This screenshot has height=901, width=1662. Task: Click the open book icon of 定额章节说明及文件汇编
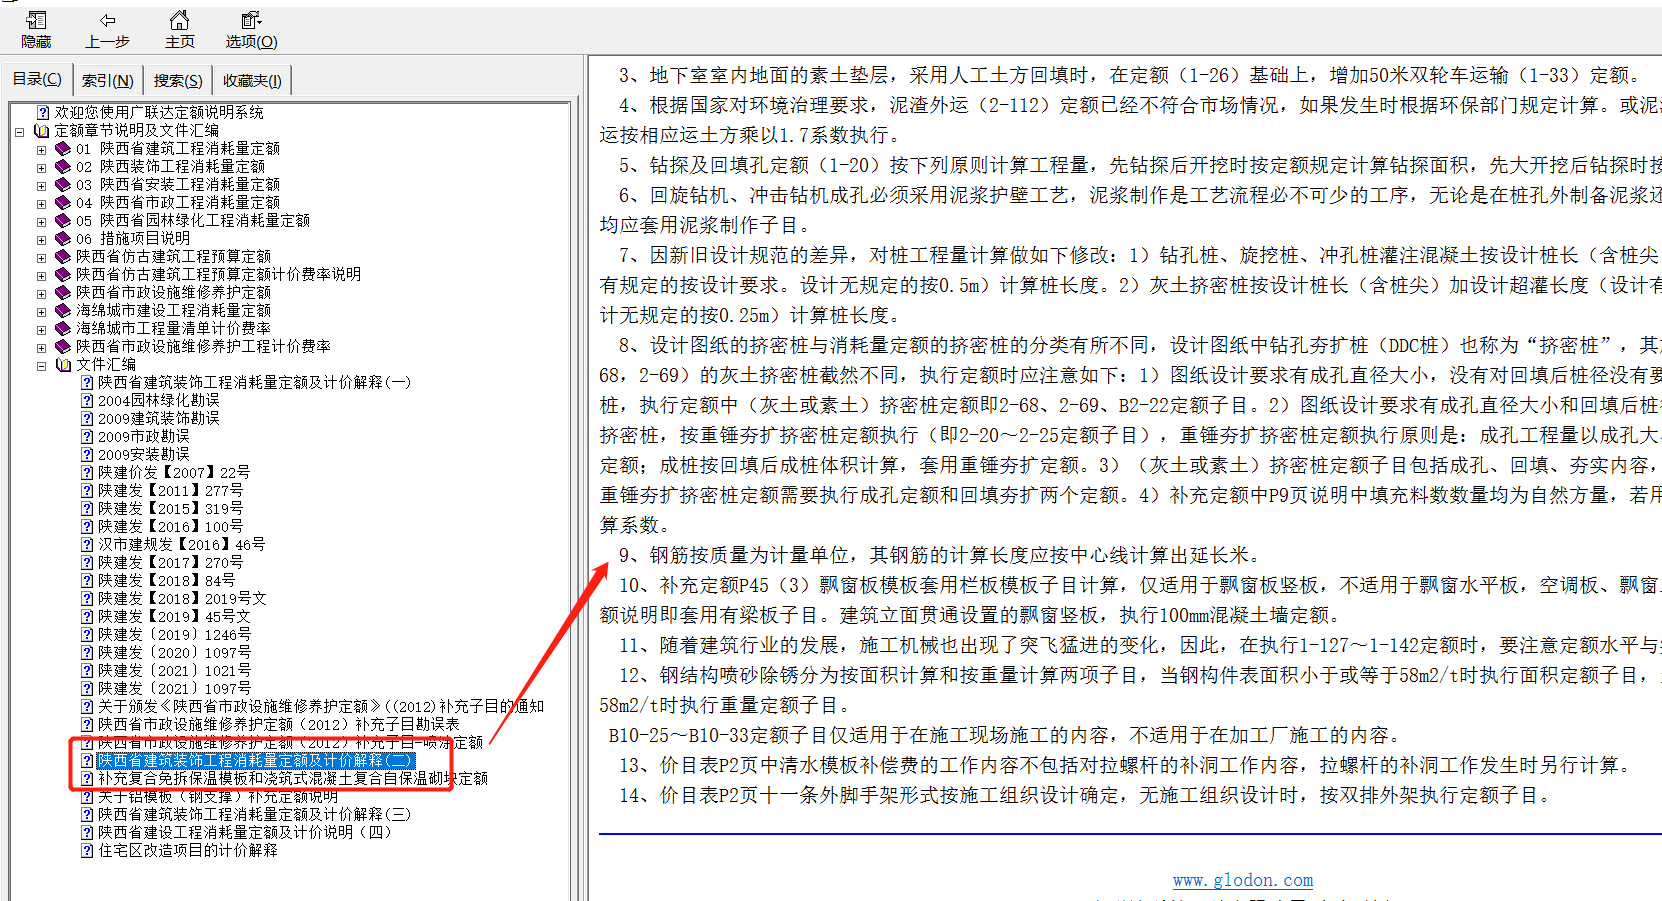41,130
